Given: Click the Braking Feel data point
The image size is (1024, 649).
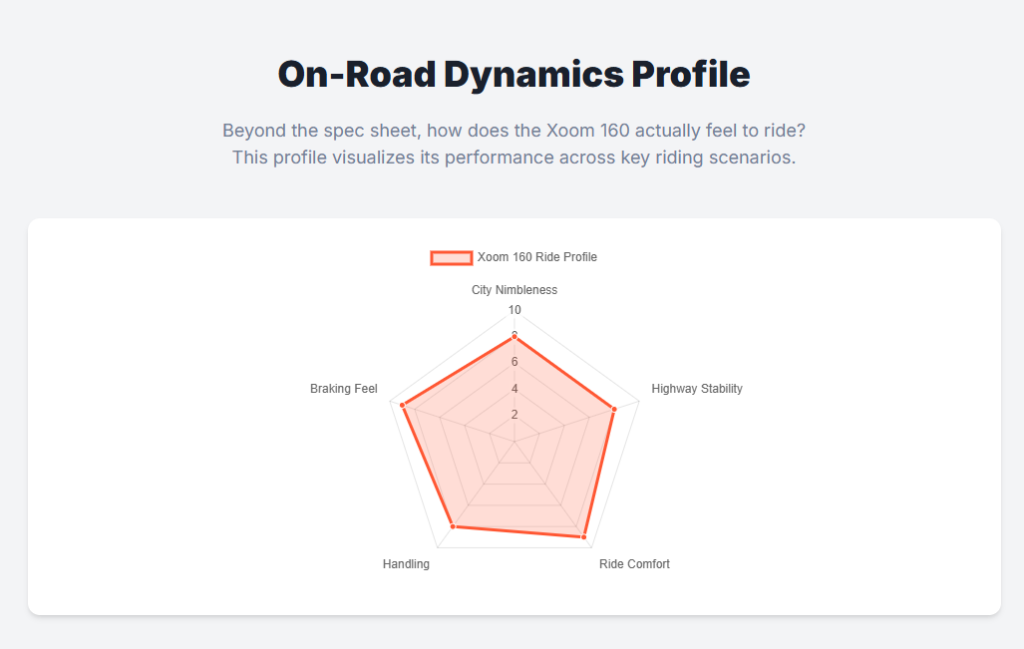Looking at the screenshot, I should (402, 405).
